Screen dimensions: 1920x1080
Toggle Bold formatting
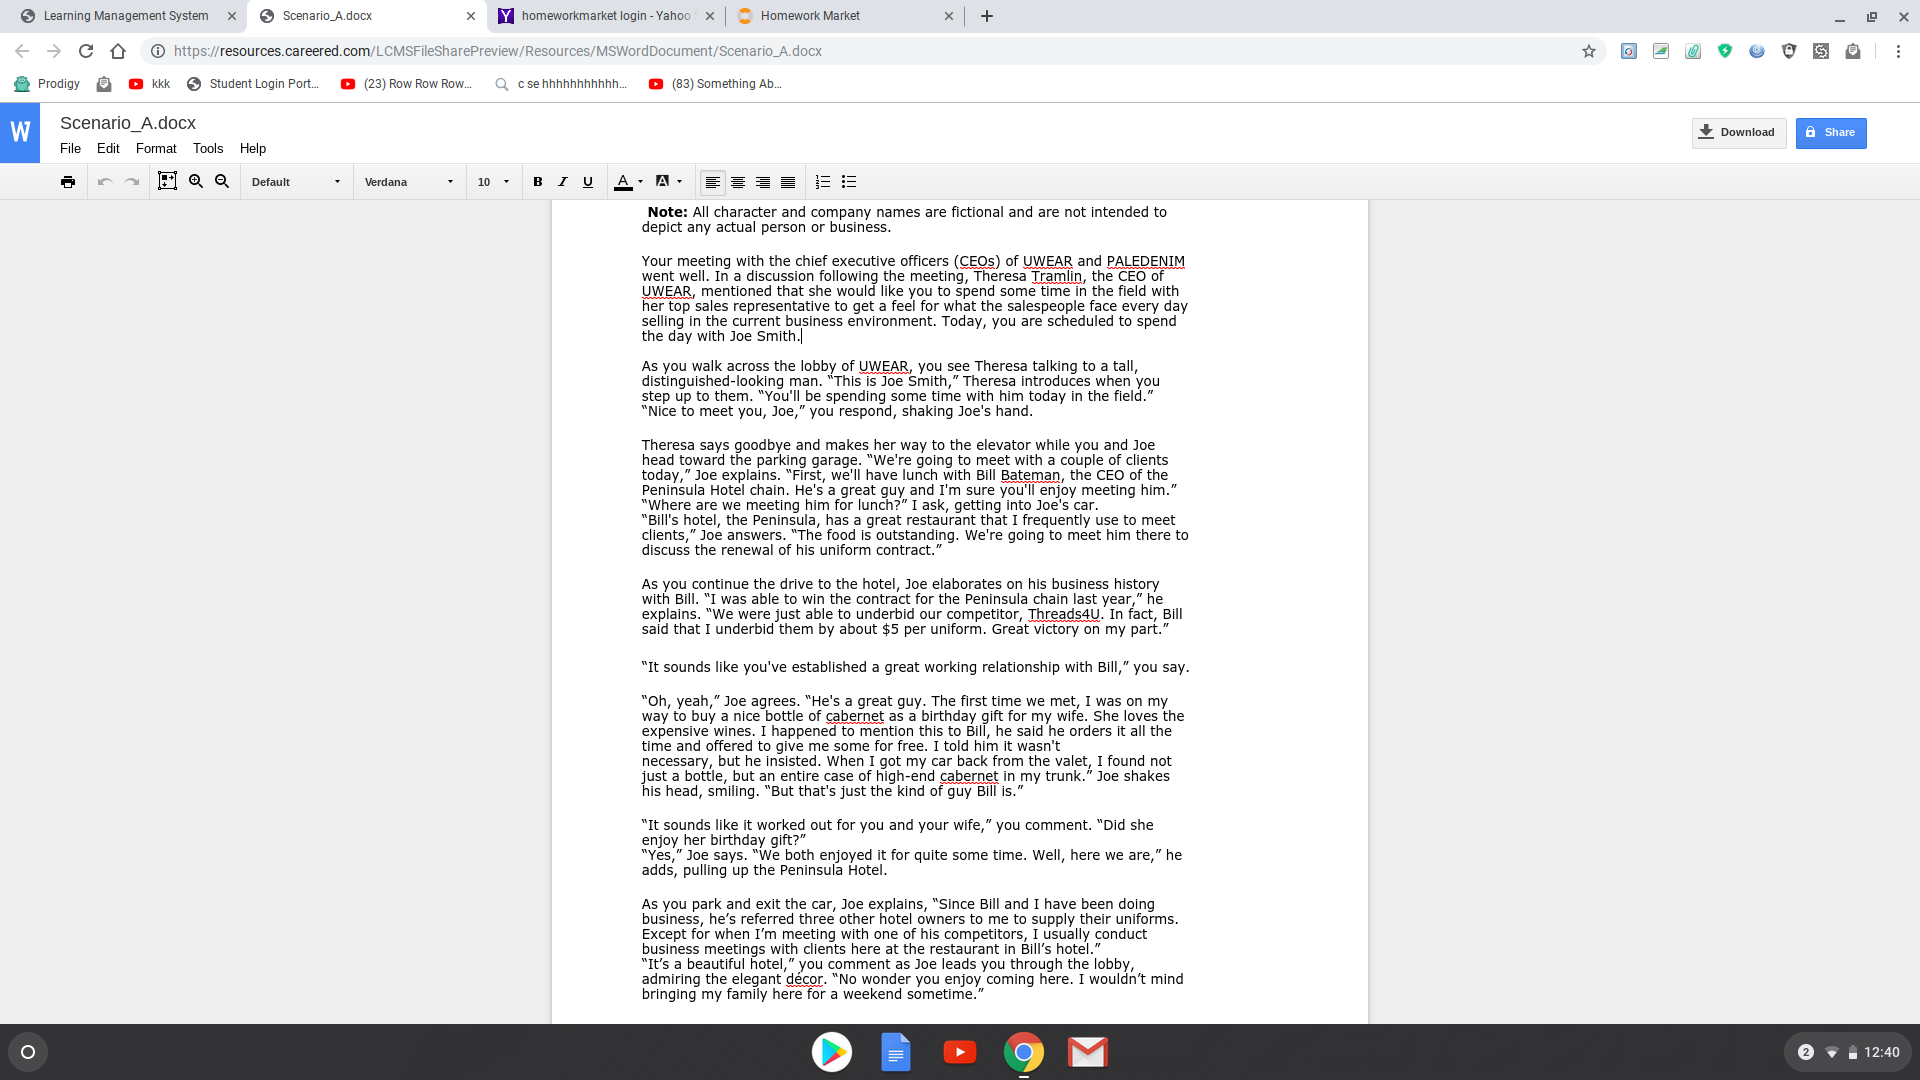pos(538,182)
